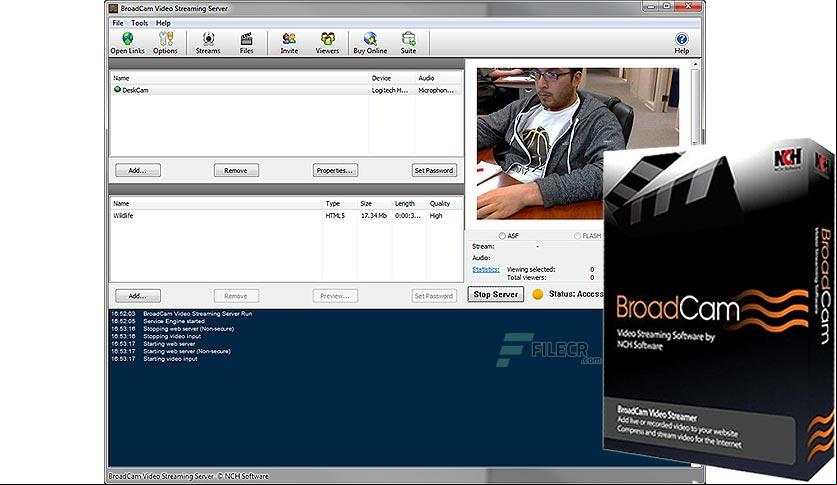837x485 pixels.
Task: Click Add button under files list
Action: pyautogui.click(x=138, y=296)
